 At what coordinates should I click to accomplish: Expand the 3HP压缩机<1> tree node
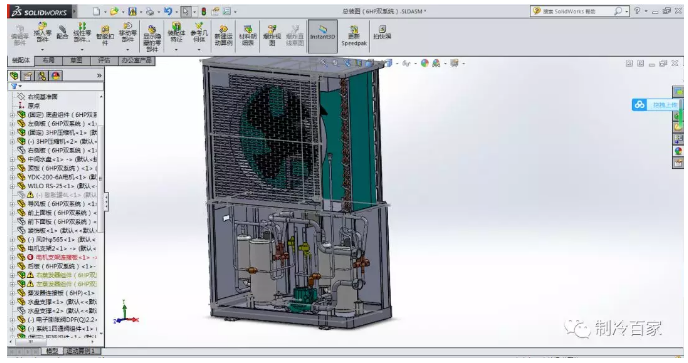click(x=12, y=133)
